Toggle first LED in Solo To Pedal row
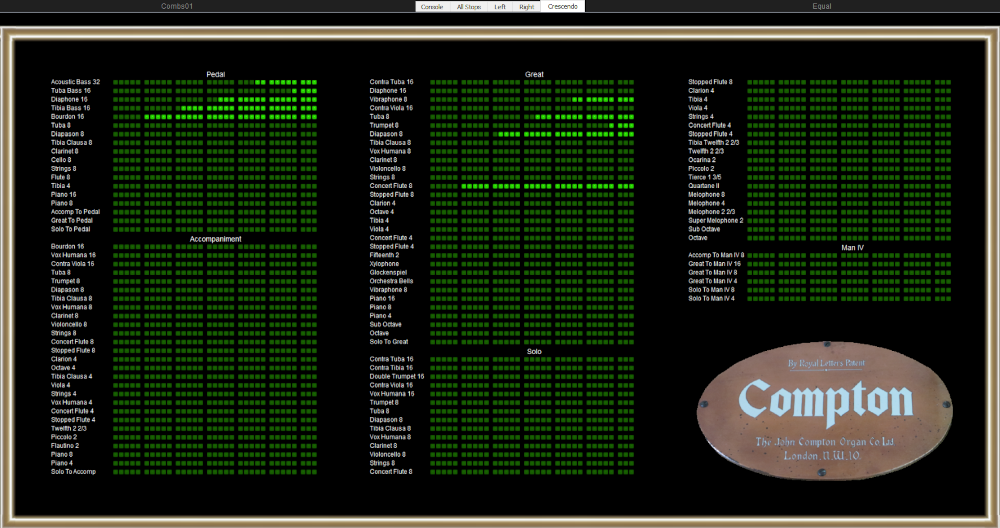 [x=116, y=230]
